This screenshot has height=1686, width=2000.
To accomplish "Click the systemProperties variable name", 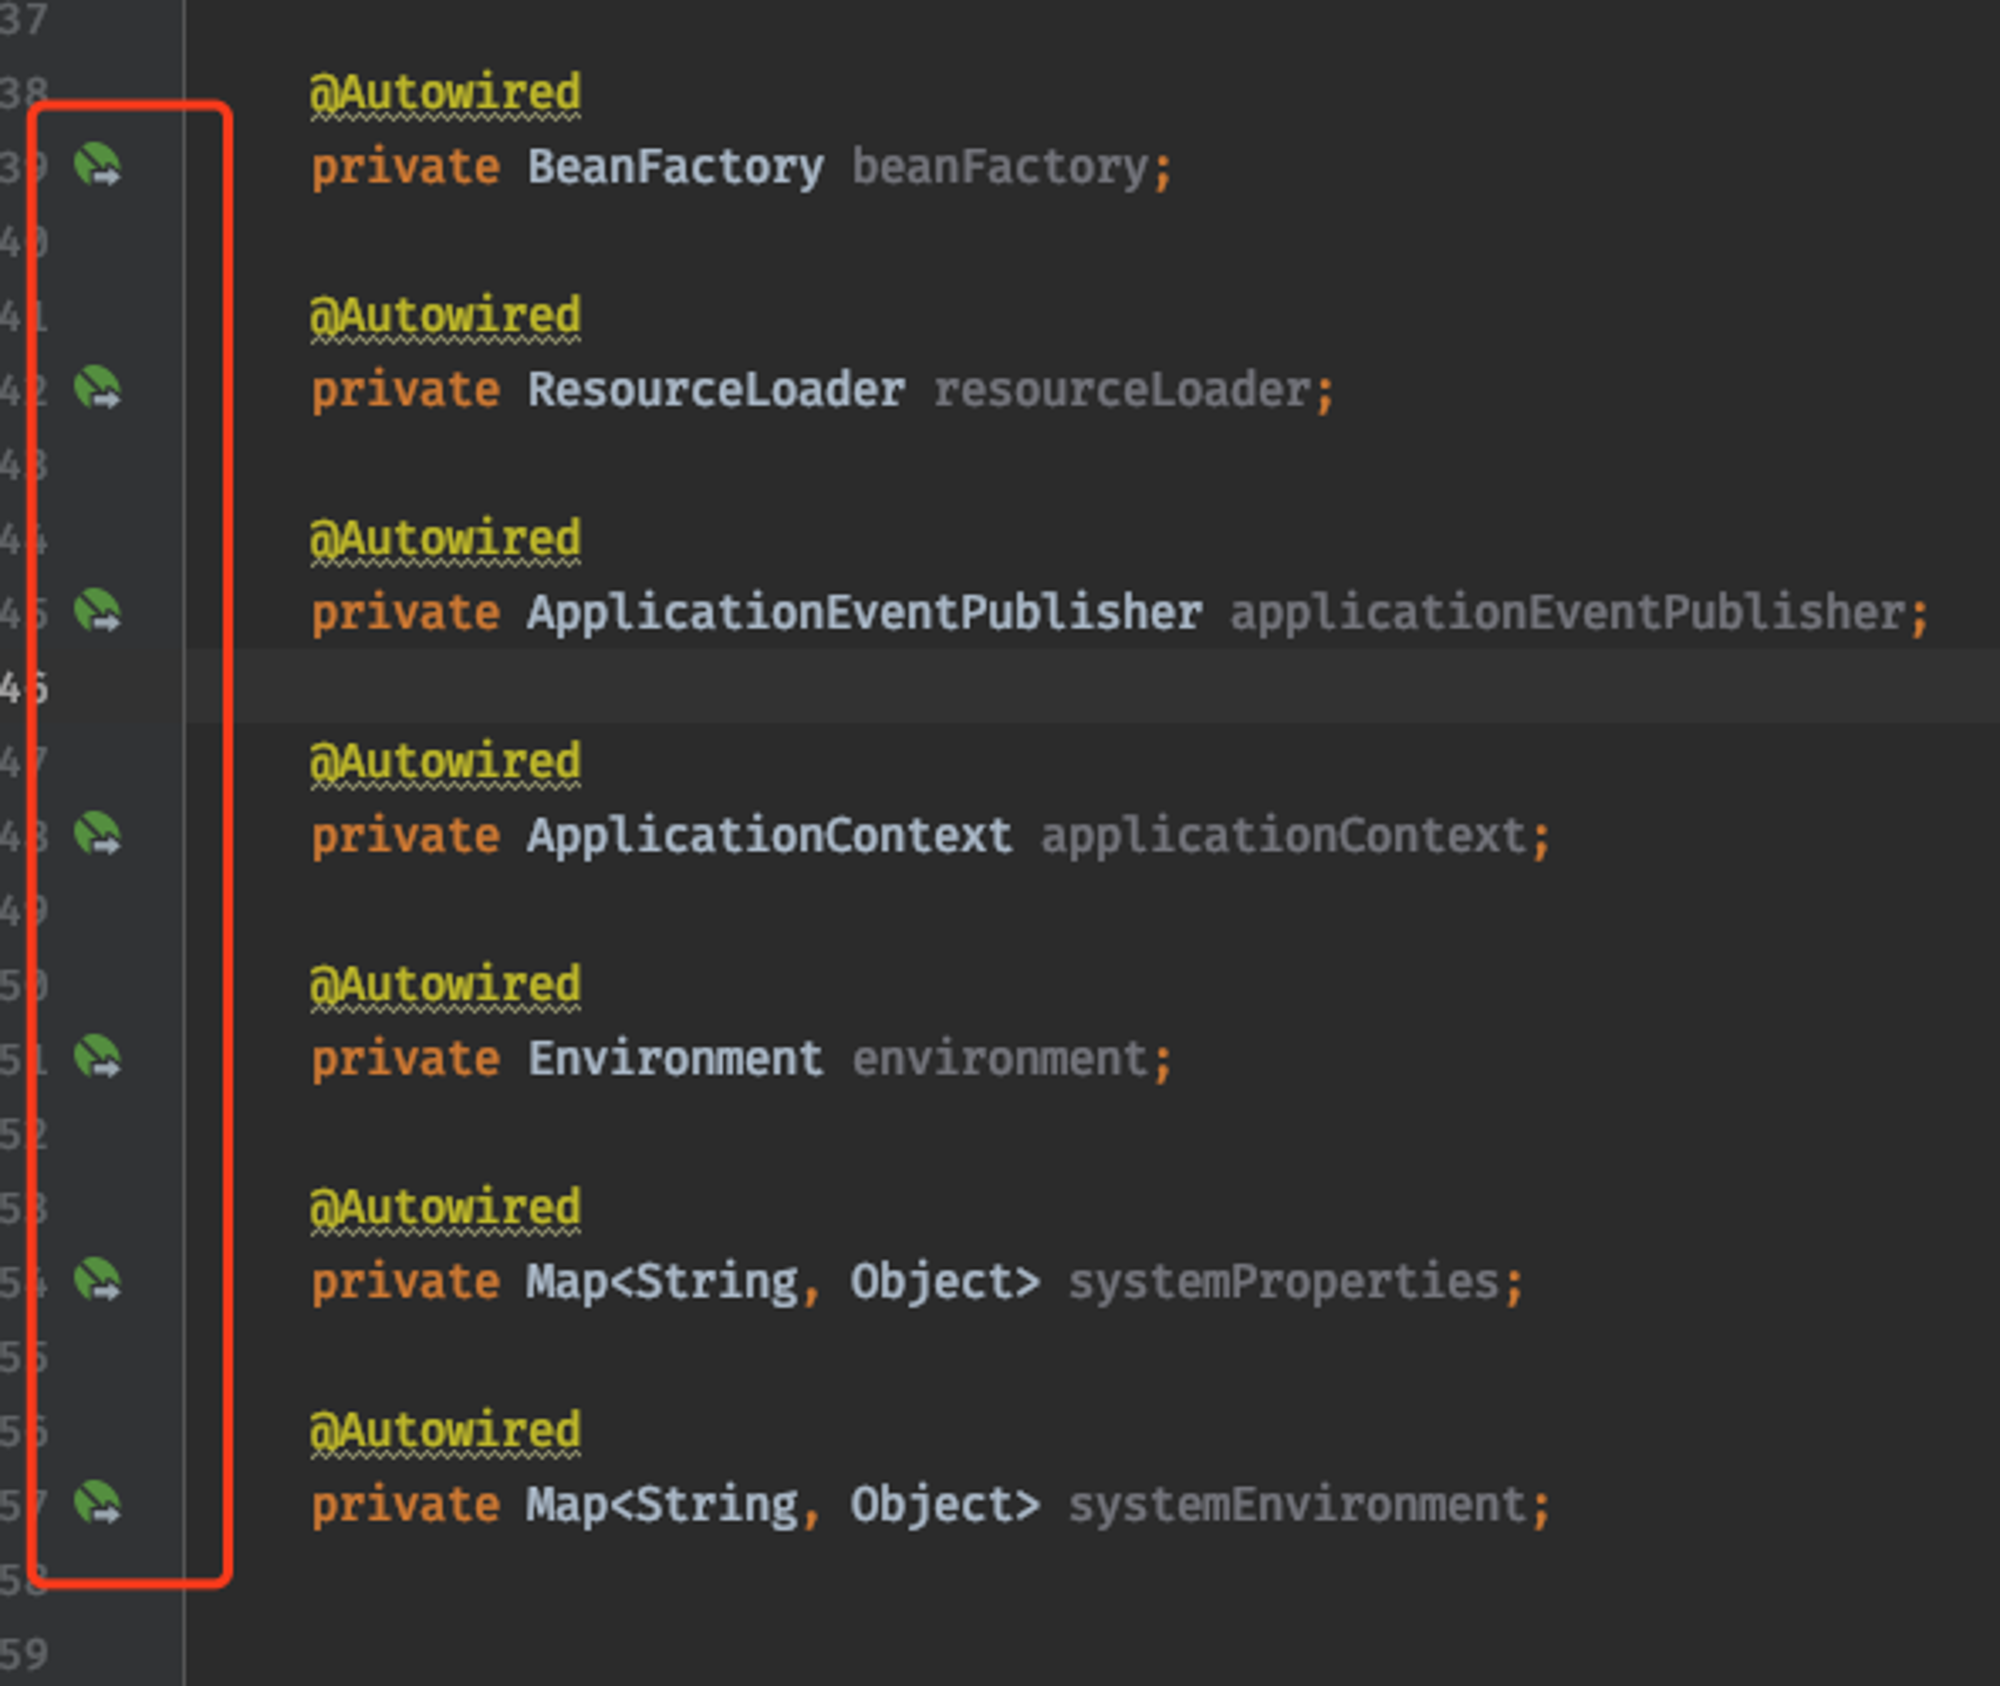I will pos(1283,1282).
